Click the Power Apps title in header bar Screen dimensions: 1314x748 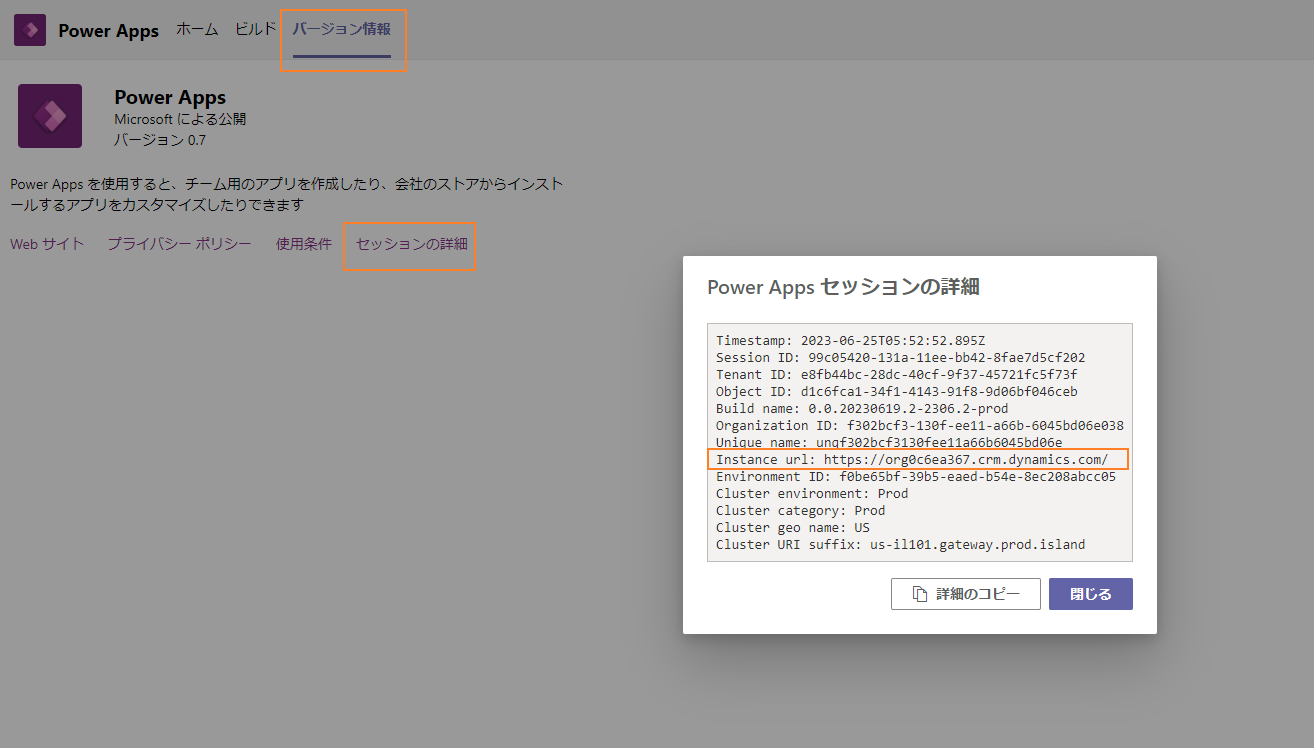point(108,31)
